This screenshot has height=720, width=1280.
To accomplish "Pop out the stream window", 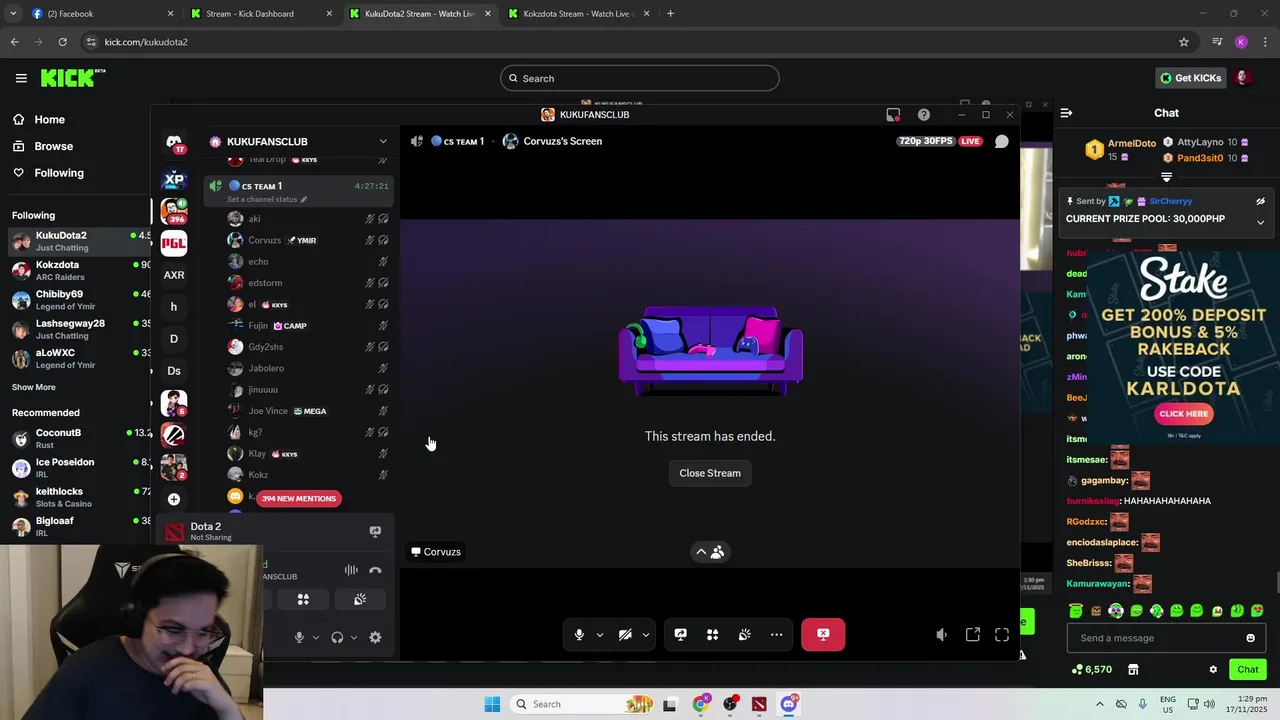I will click(x=972, y=635).
